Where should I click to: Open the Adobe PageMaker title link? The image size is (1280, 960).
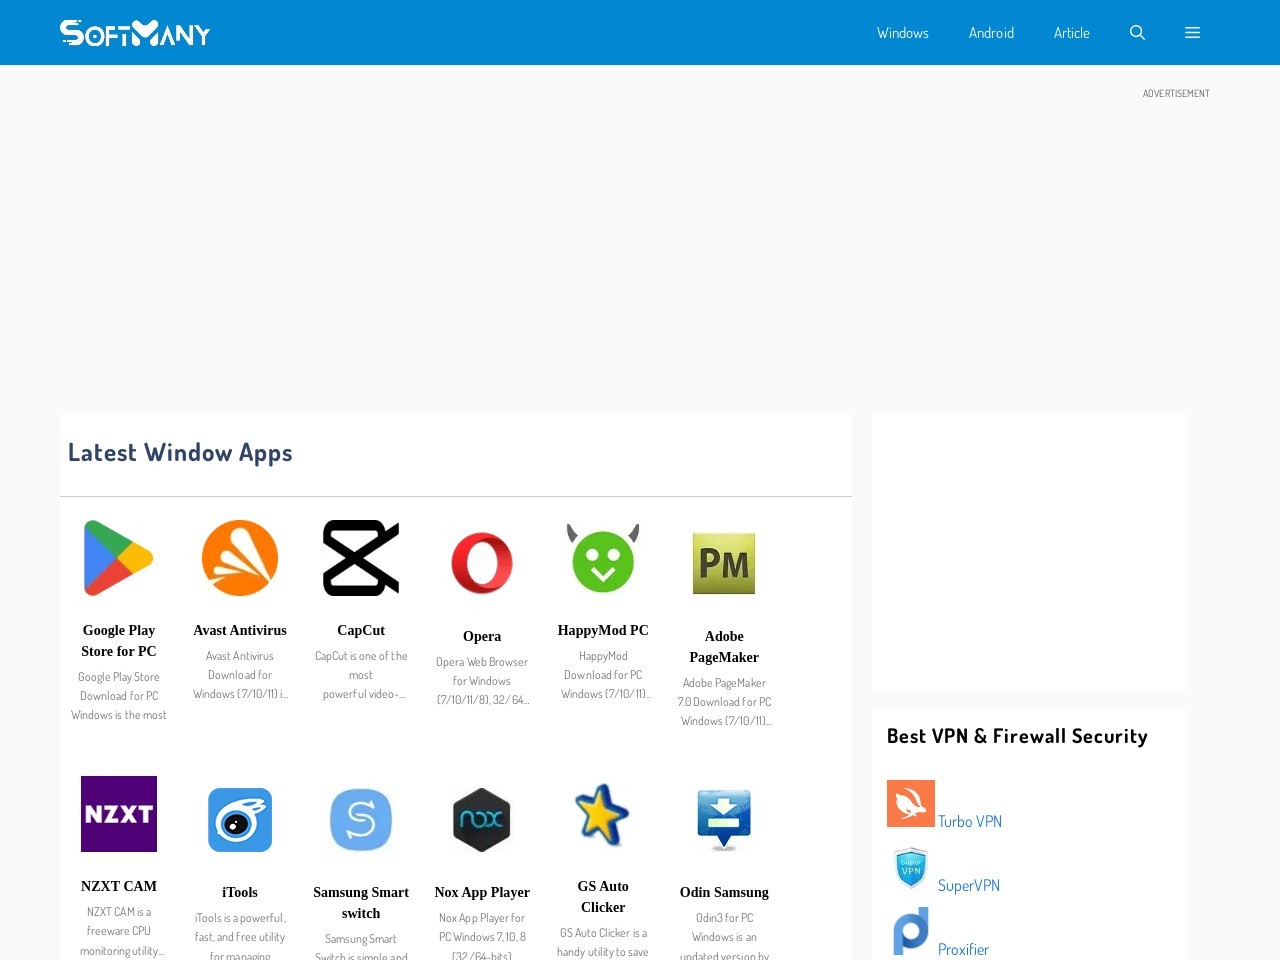[x=724, y=647]
